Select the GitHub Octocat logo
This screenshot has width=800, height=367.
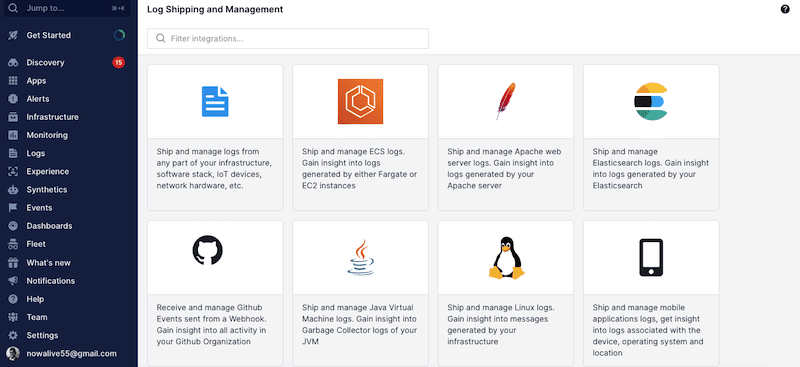point(208,250)
